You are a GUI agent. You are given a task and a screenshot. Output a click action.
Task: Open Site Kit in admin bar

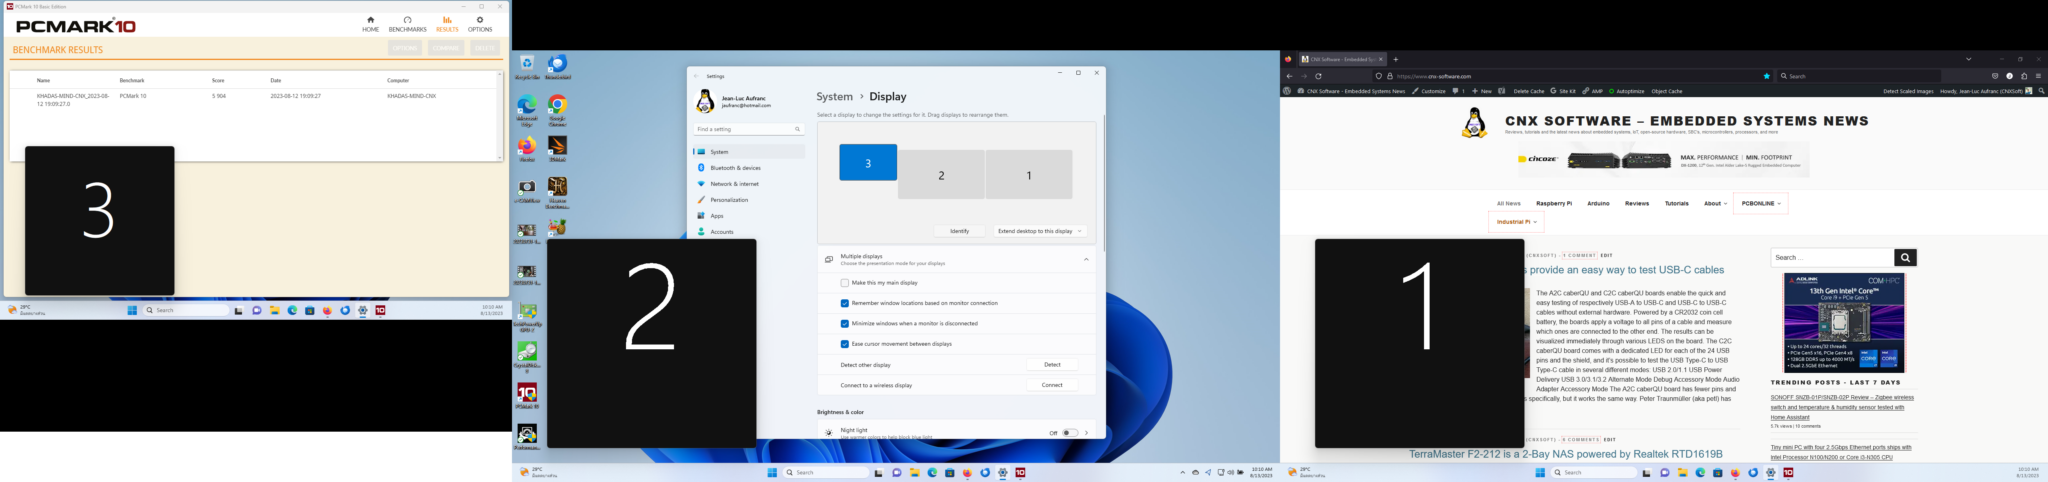tap(1563, 91)
